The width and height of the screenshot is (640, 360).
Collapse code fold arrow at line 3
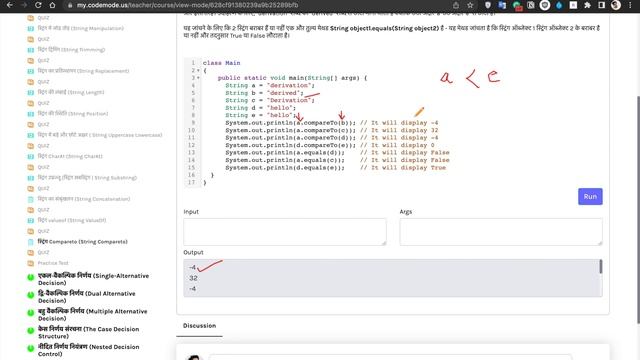(x=198, y=78)
